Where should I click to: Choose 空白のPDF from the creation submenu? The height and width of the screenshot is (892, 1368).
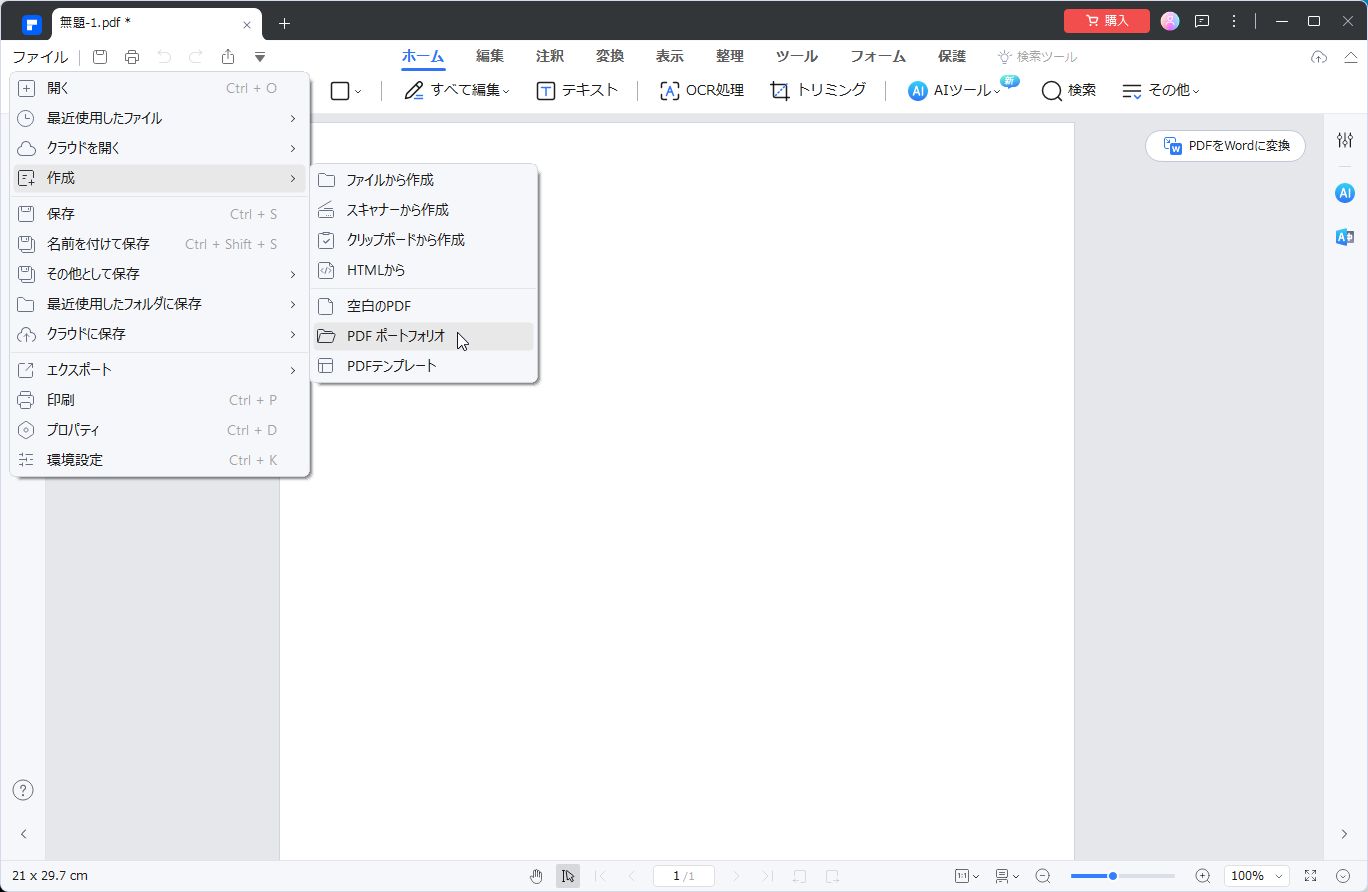(378, 305)
